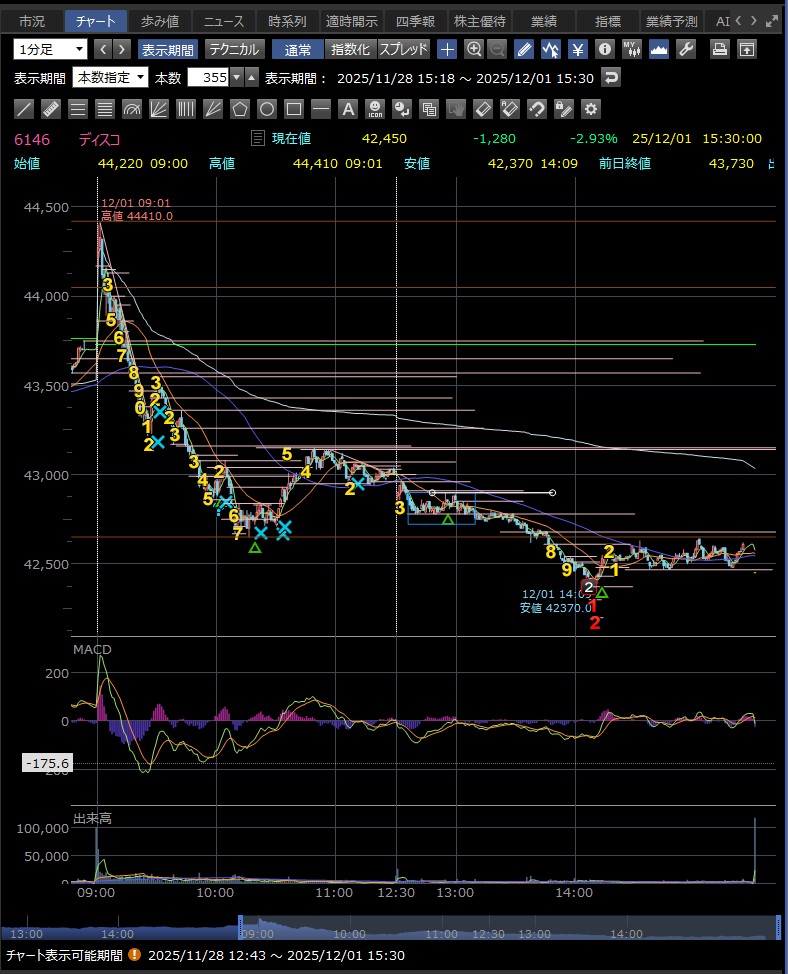The image size is (788, 974).
Task: Toggle the crosshair cursor button
Action: pyautogui.click(x=447, y=49)
